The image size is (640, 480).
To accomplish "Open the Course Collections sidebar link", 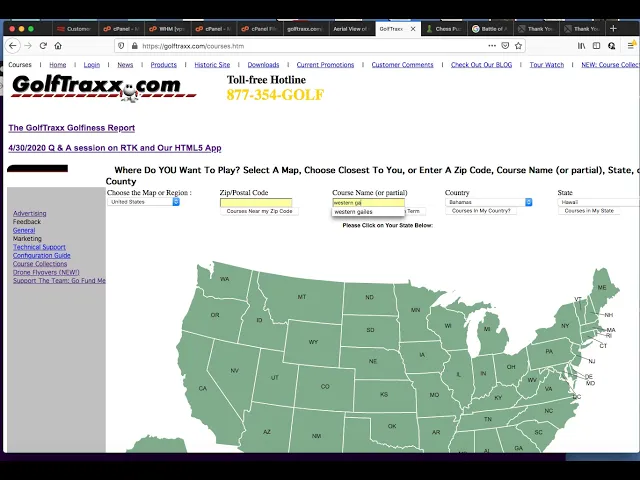I will click(x=40, y=264).
